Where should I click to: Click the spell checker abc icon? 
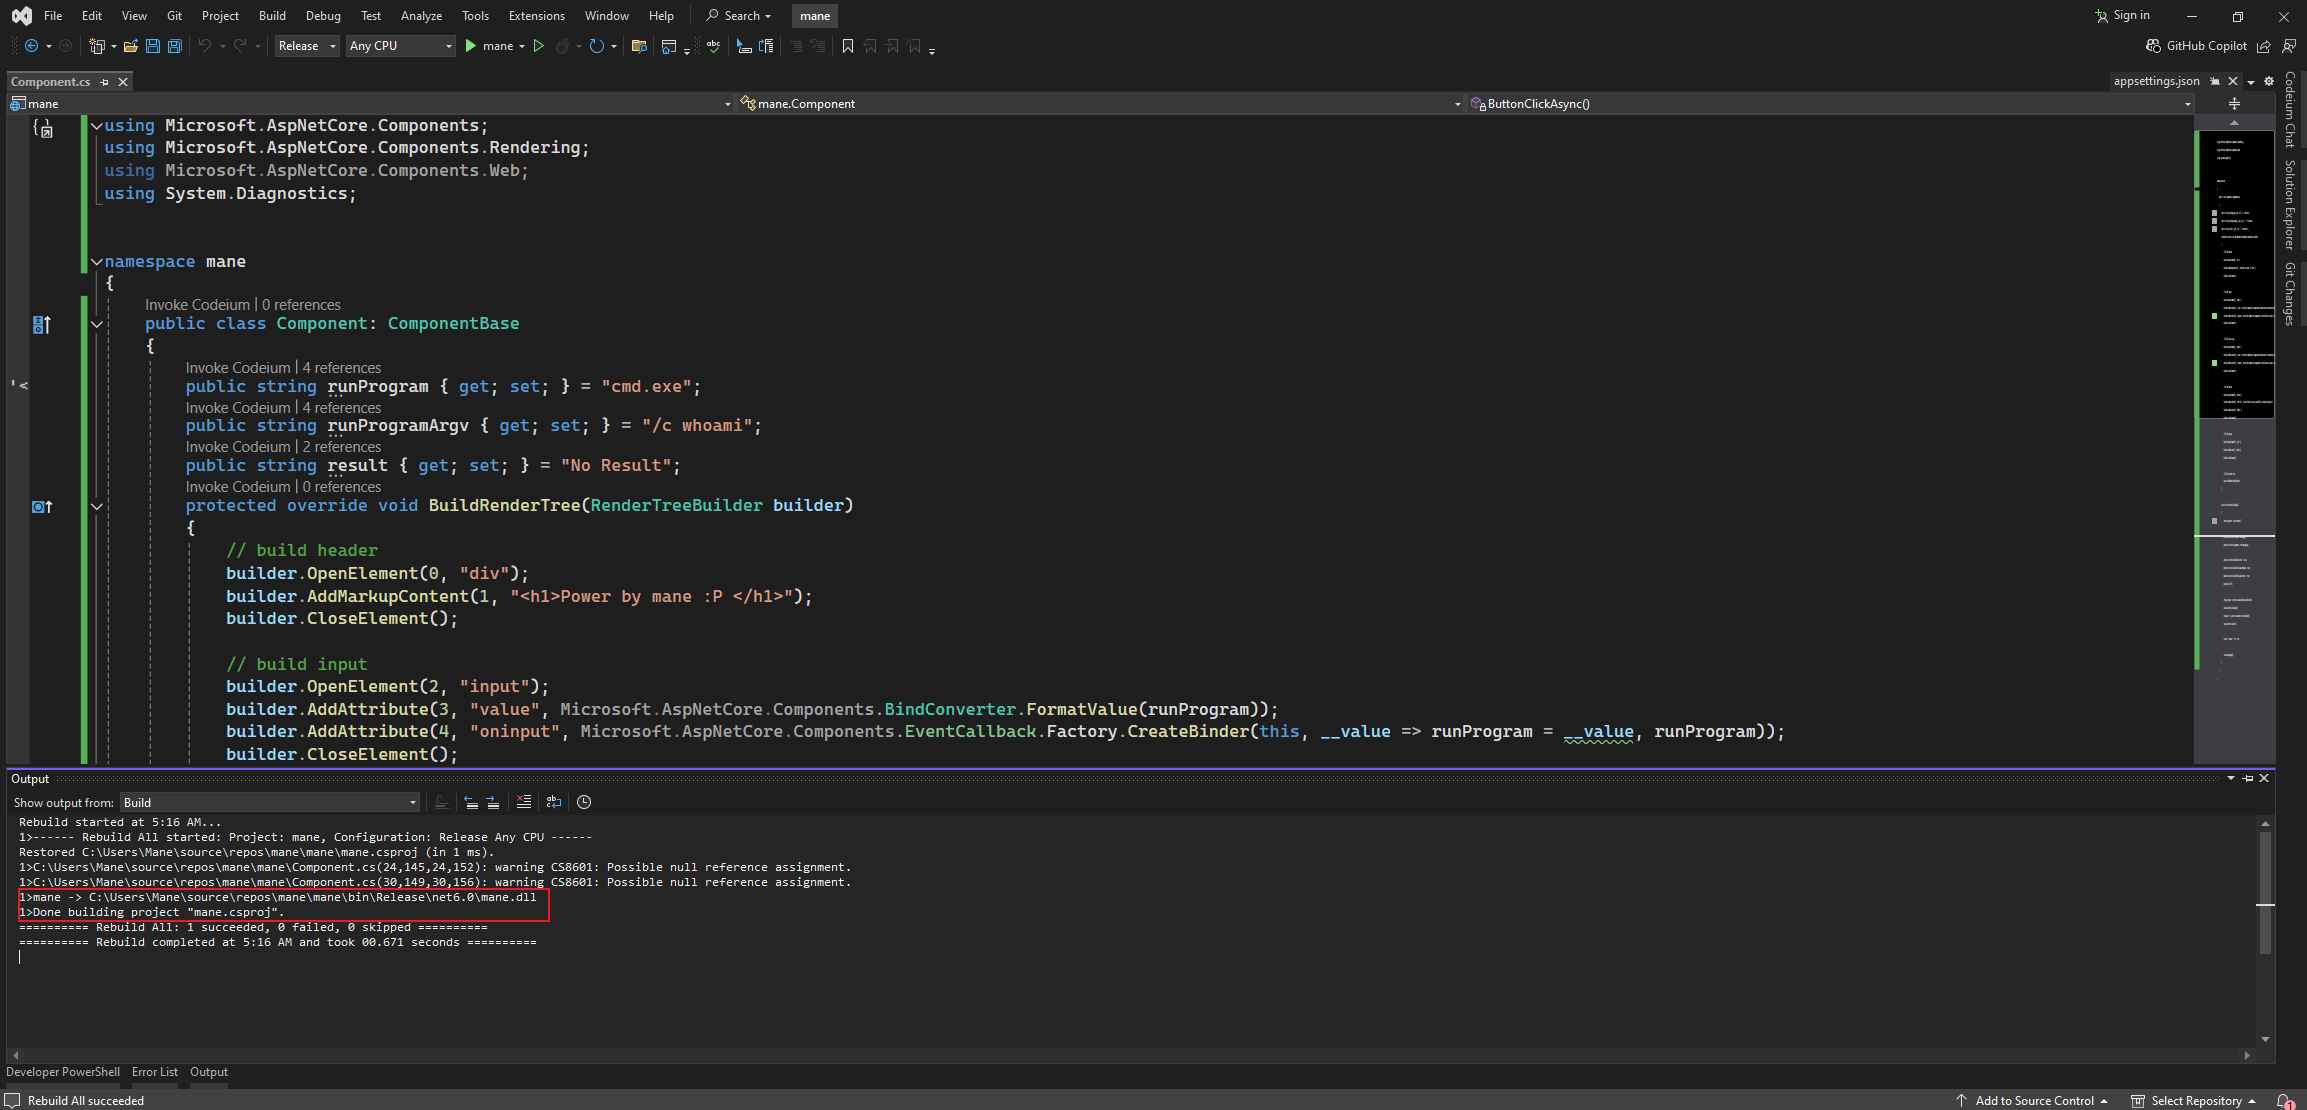coord(713,46)
